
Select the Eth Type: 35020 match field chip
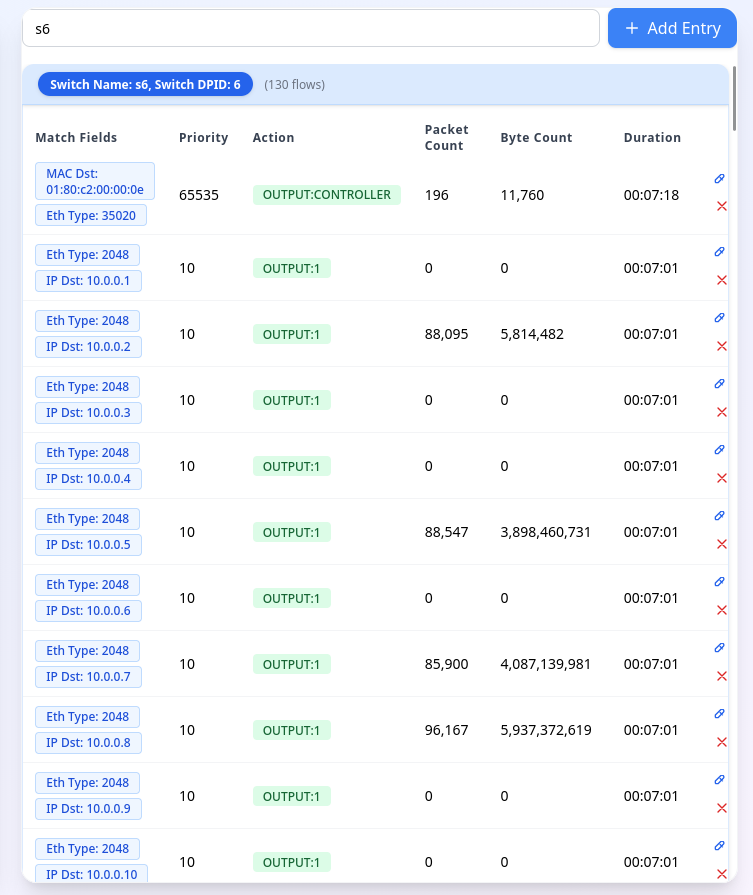pos(91,215)
